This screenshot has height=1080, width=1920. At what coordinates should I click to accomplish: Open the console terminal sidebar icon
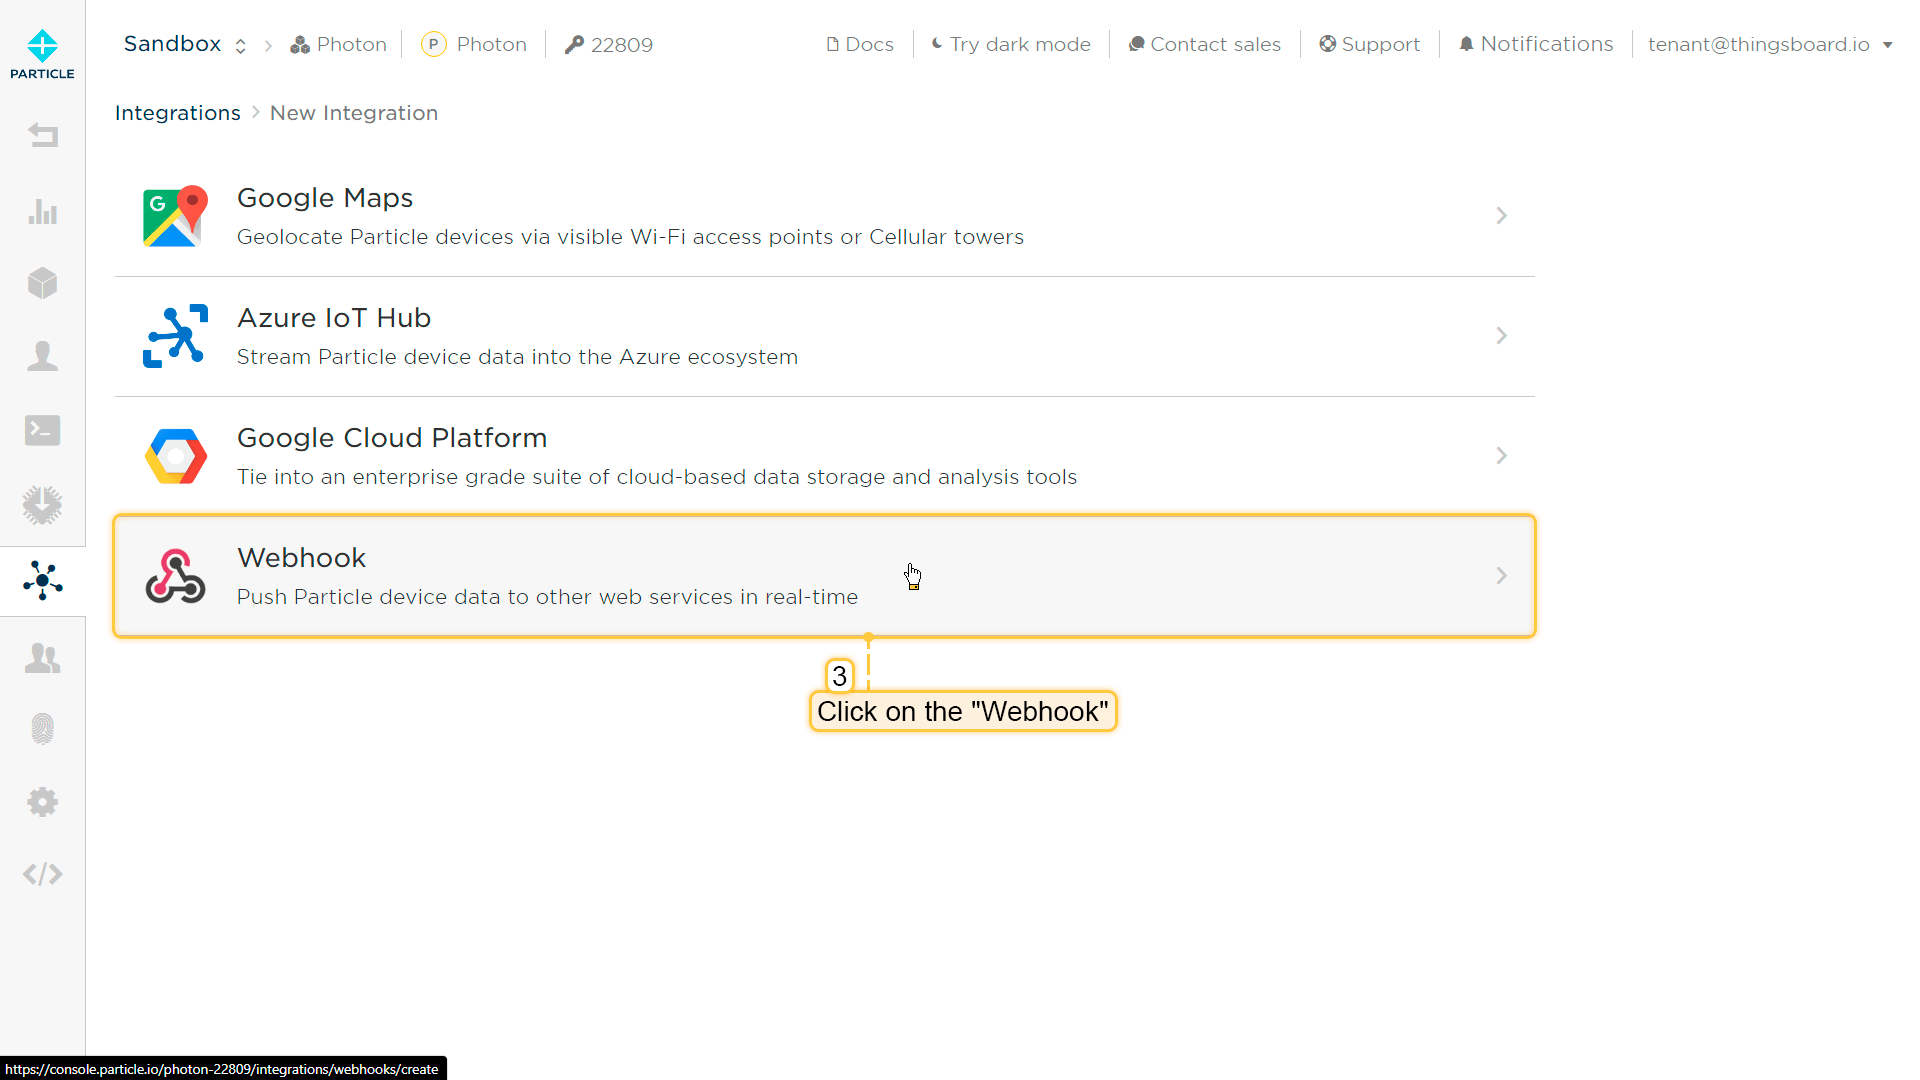(42, 430)
